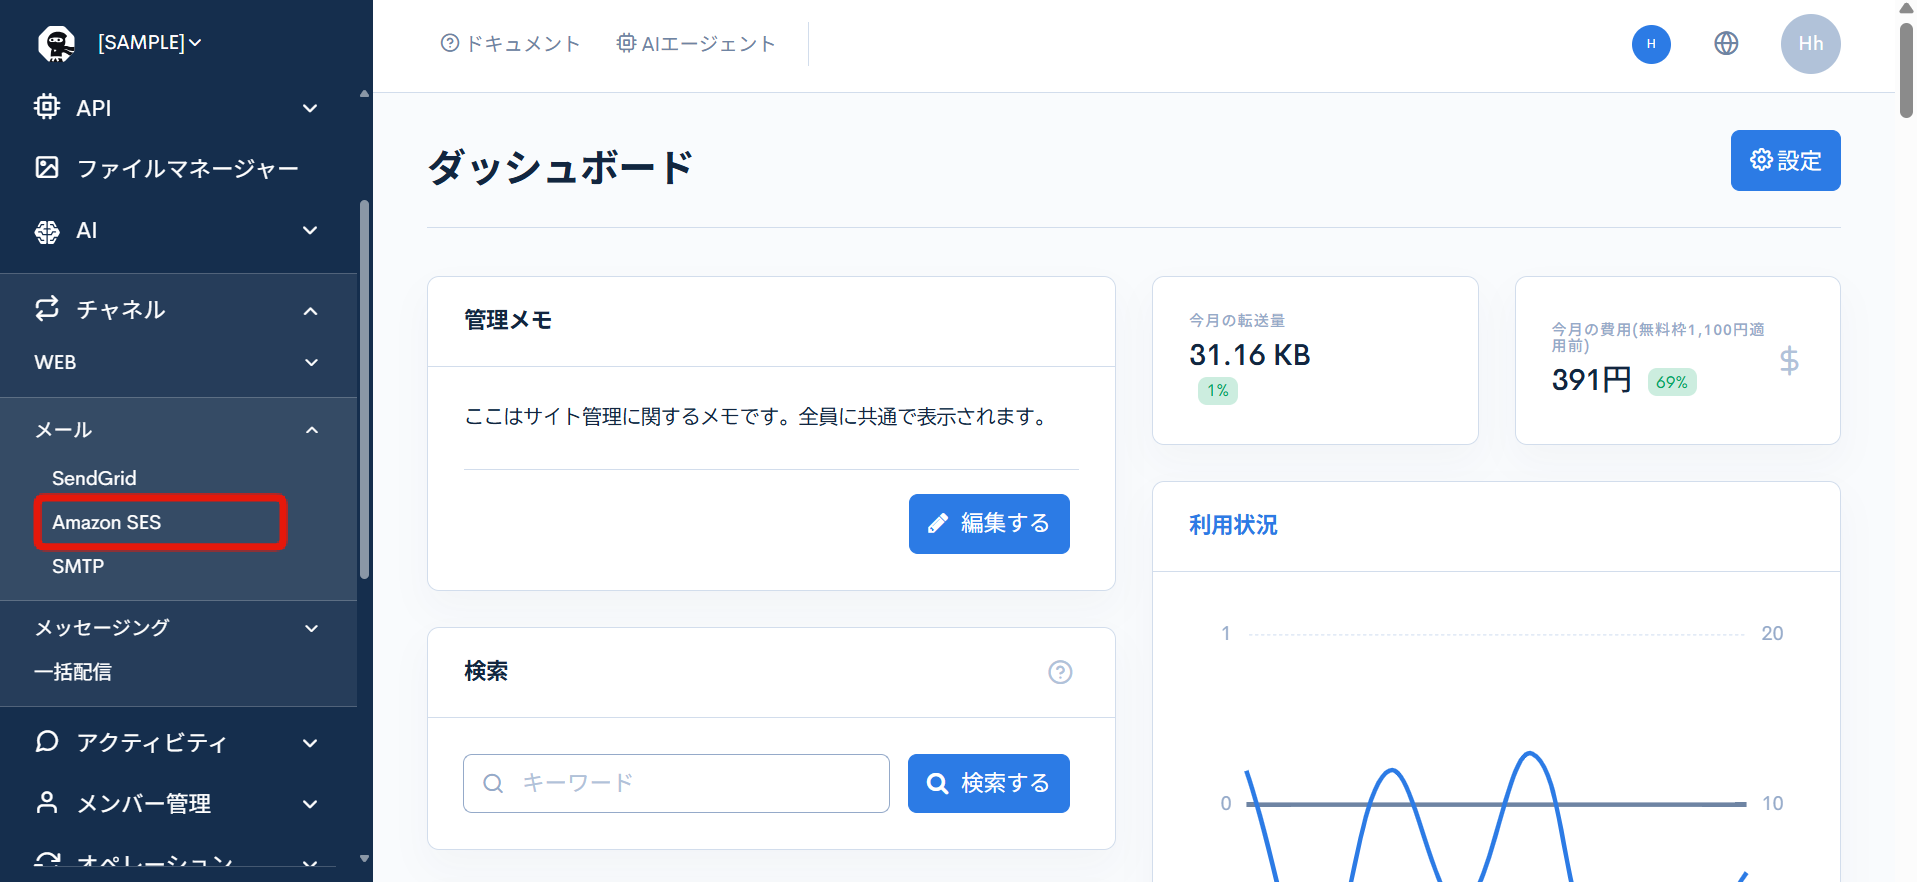Viewport: 1917px width, 882px height.
Task: Click the 検索する search button
Action: (988, 783)
